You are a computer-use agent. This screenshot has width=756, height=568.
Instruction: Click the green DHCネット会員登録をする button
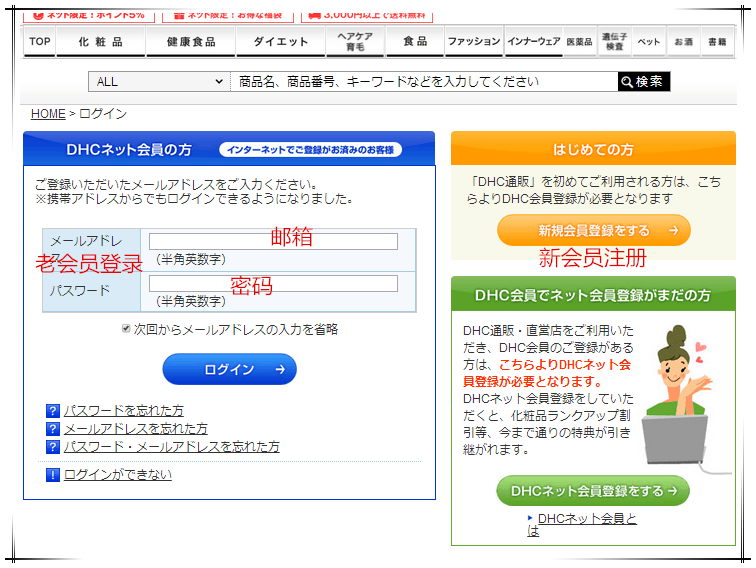[593, 491]
